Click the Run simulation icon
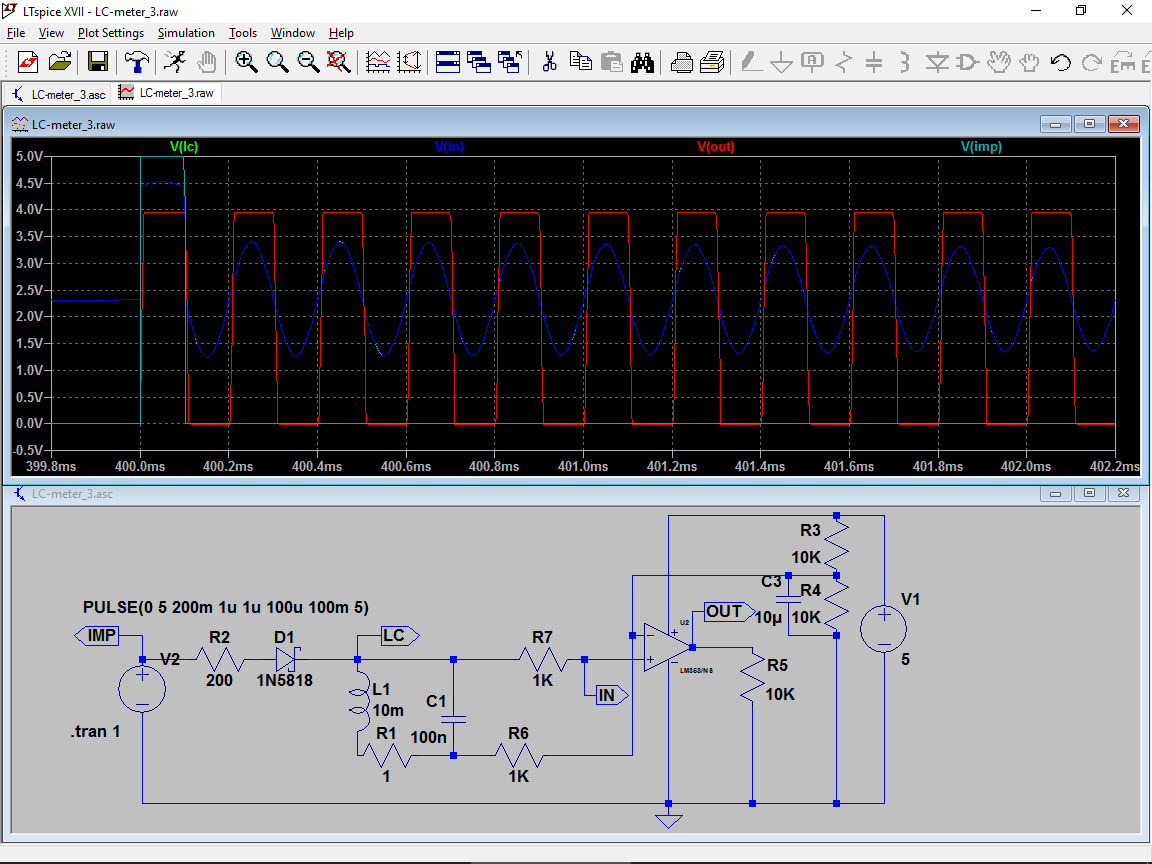This screenshot has height=864, width=1152. [175, 63]
